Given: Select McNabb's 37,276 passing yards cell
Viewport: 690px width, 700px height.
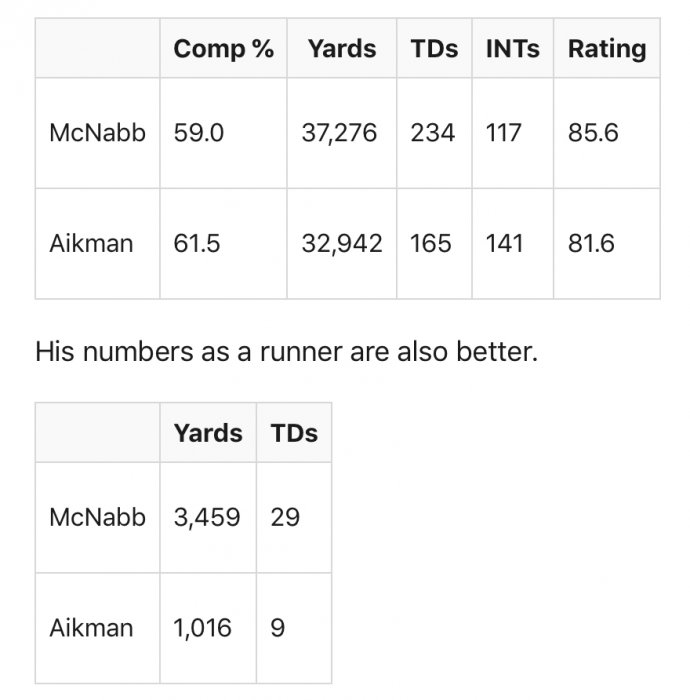Looking at the screenshot, I should click(341, 133).
